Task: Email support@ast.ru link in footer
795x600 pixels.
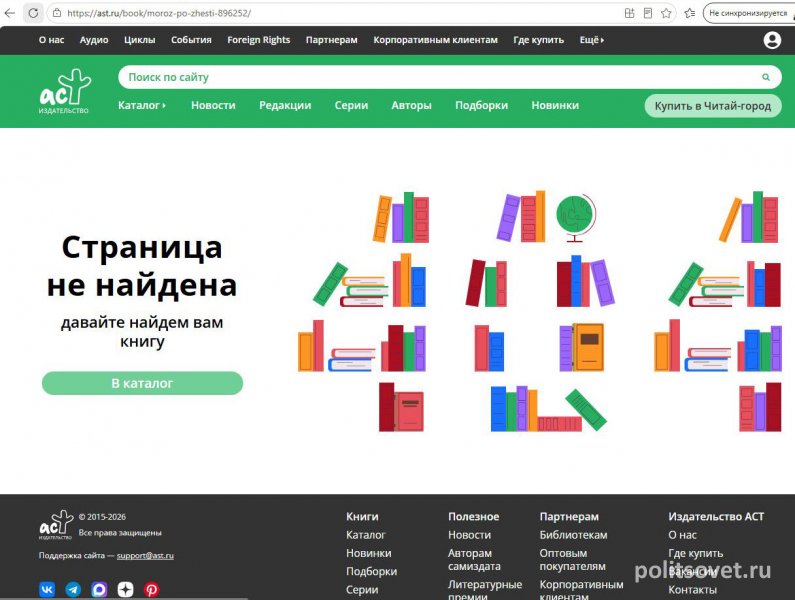Action: coord(145,555)
